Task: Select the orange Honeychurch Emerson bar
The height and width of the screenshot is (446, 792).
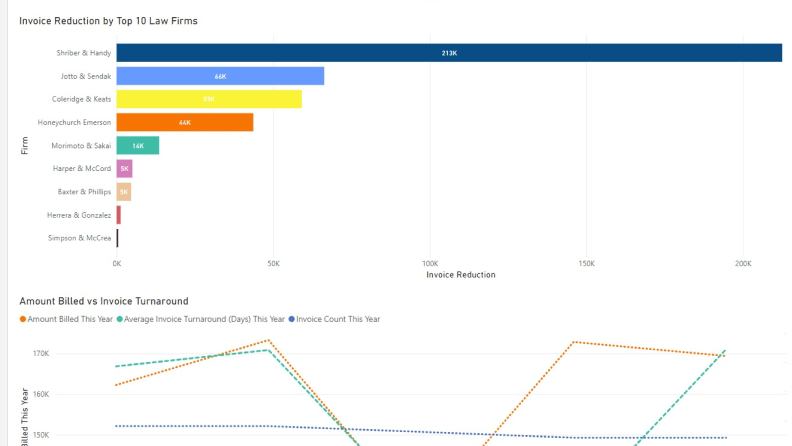Action: pos(185,122)
